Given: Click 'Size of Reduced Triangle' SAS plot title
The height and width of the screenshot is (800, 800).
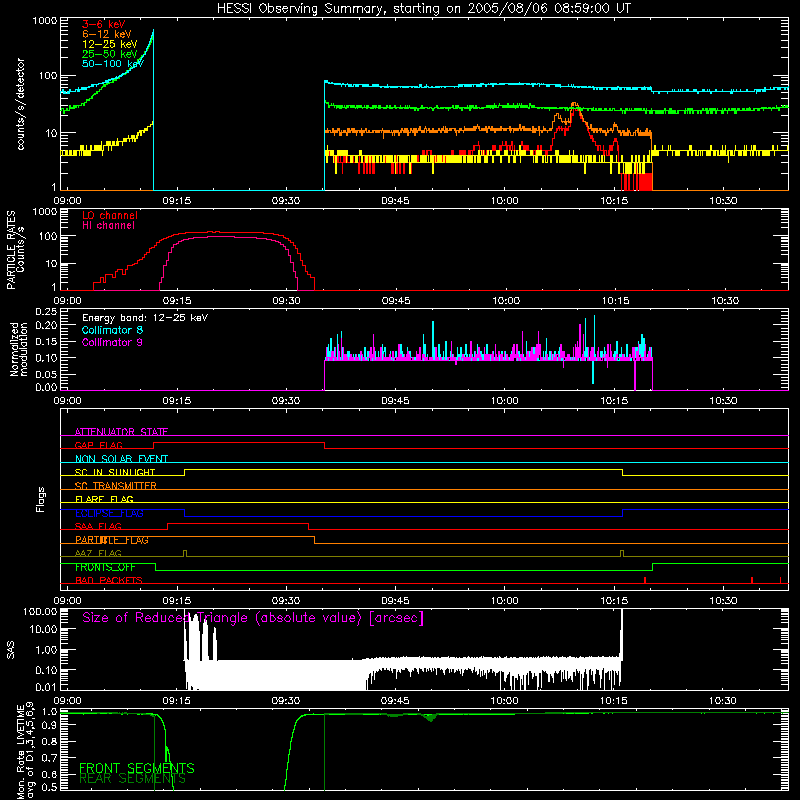Looking at the screenshot, I should click(x=253, y=618).
